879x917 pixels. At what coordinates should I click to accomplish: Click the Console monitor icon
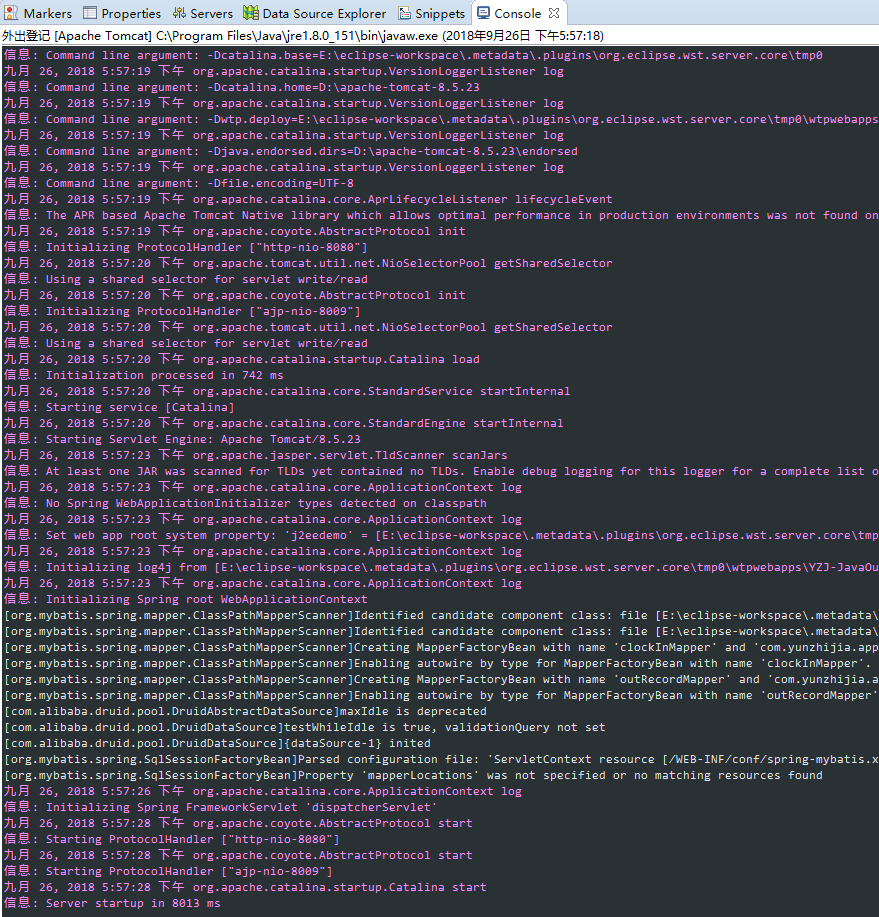pos(484,14)
